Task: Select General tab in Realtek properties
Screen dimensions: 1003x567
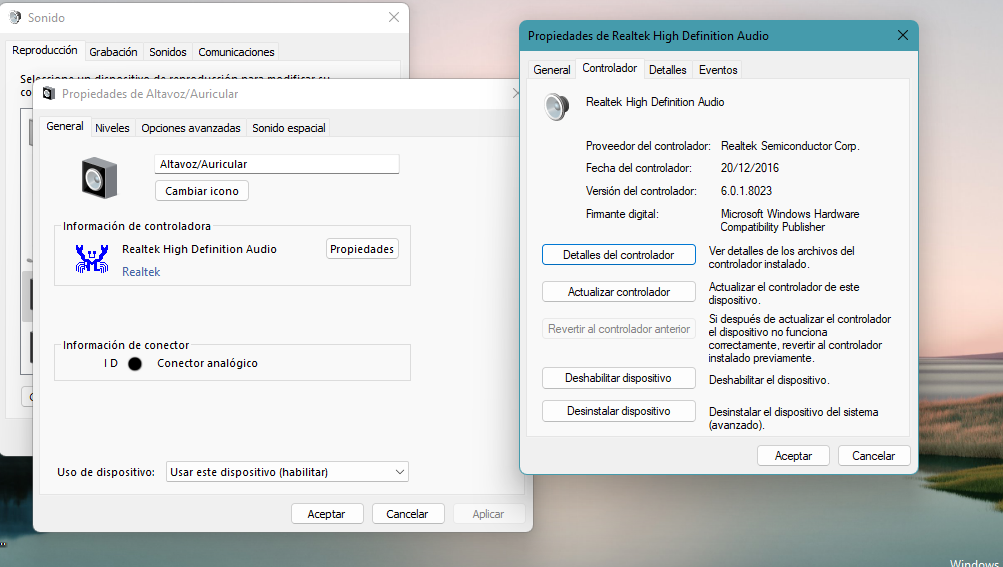Action: tap(551, 70)
